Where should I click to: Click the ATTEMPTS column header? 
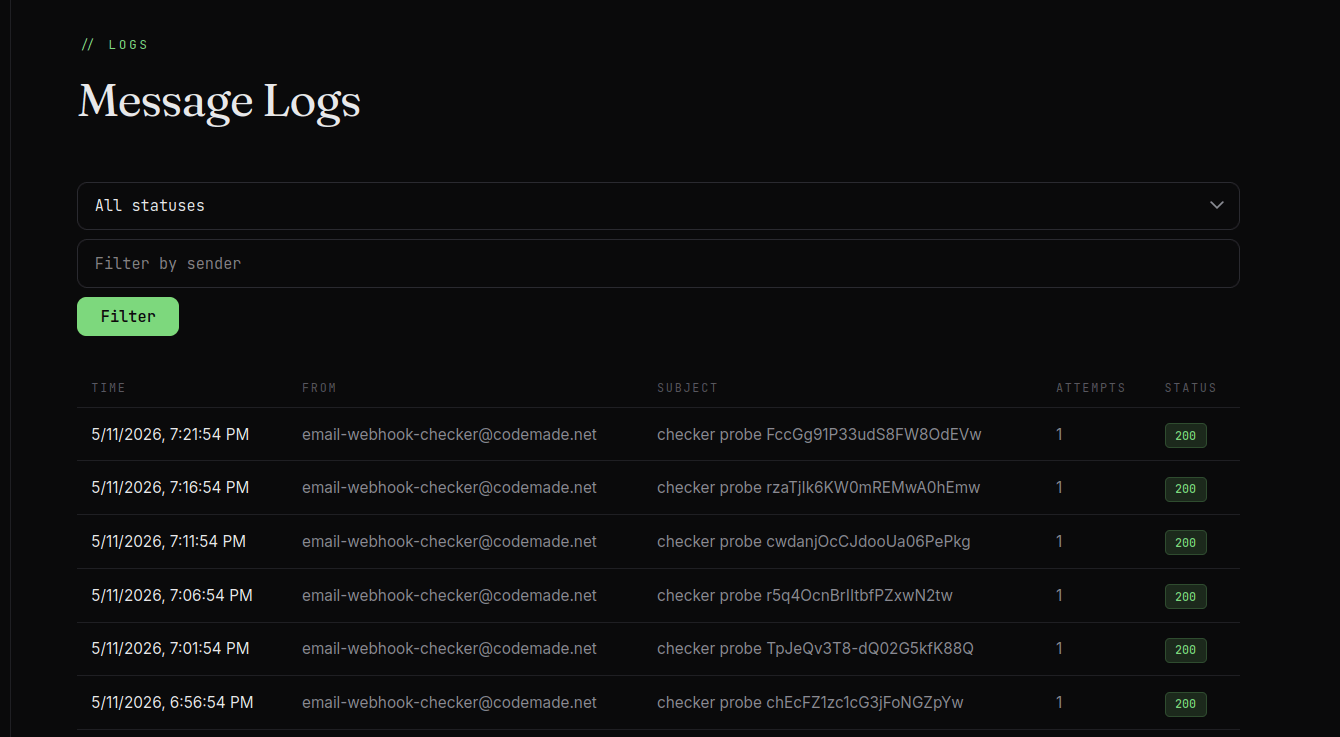point(1091,388)
